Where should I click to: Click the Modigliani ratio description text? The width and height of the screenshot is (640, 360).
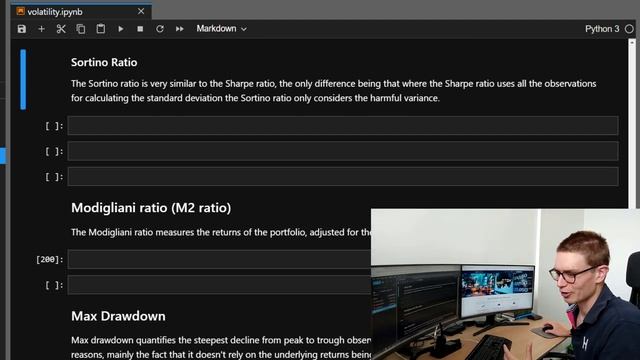click(221, 232)
